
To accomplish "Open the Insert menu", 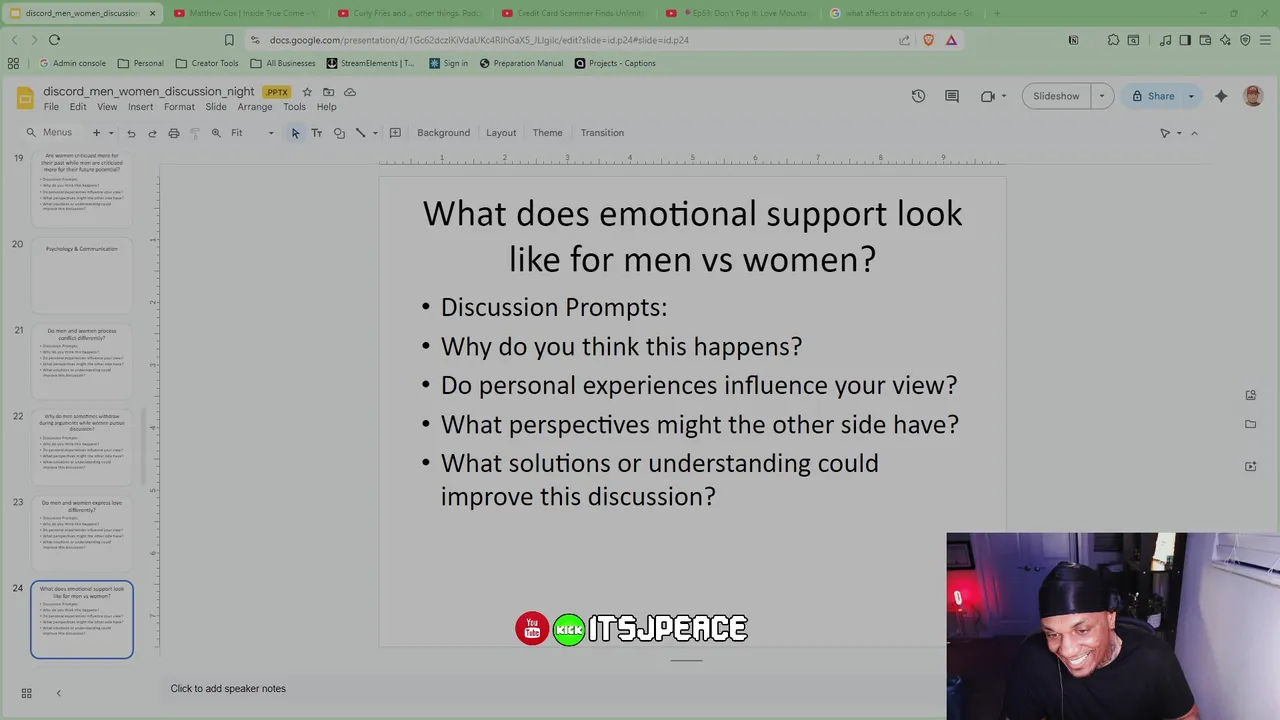I will (140, 107).
